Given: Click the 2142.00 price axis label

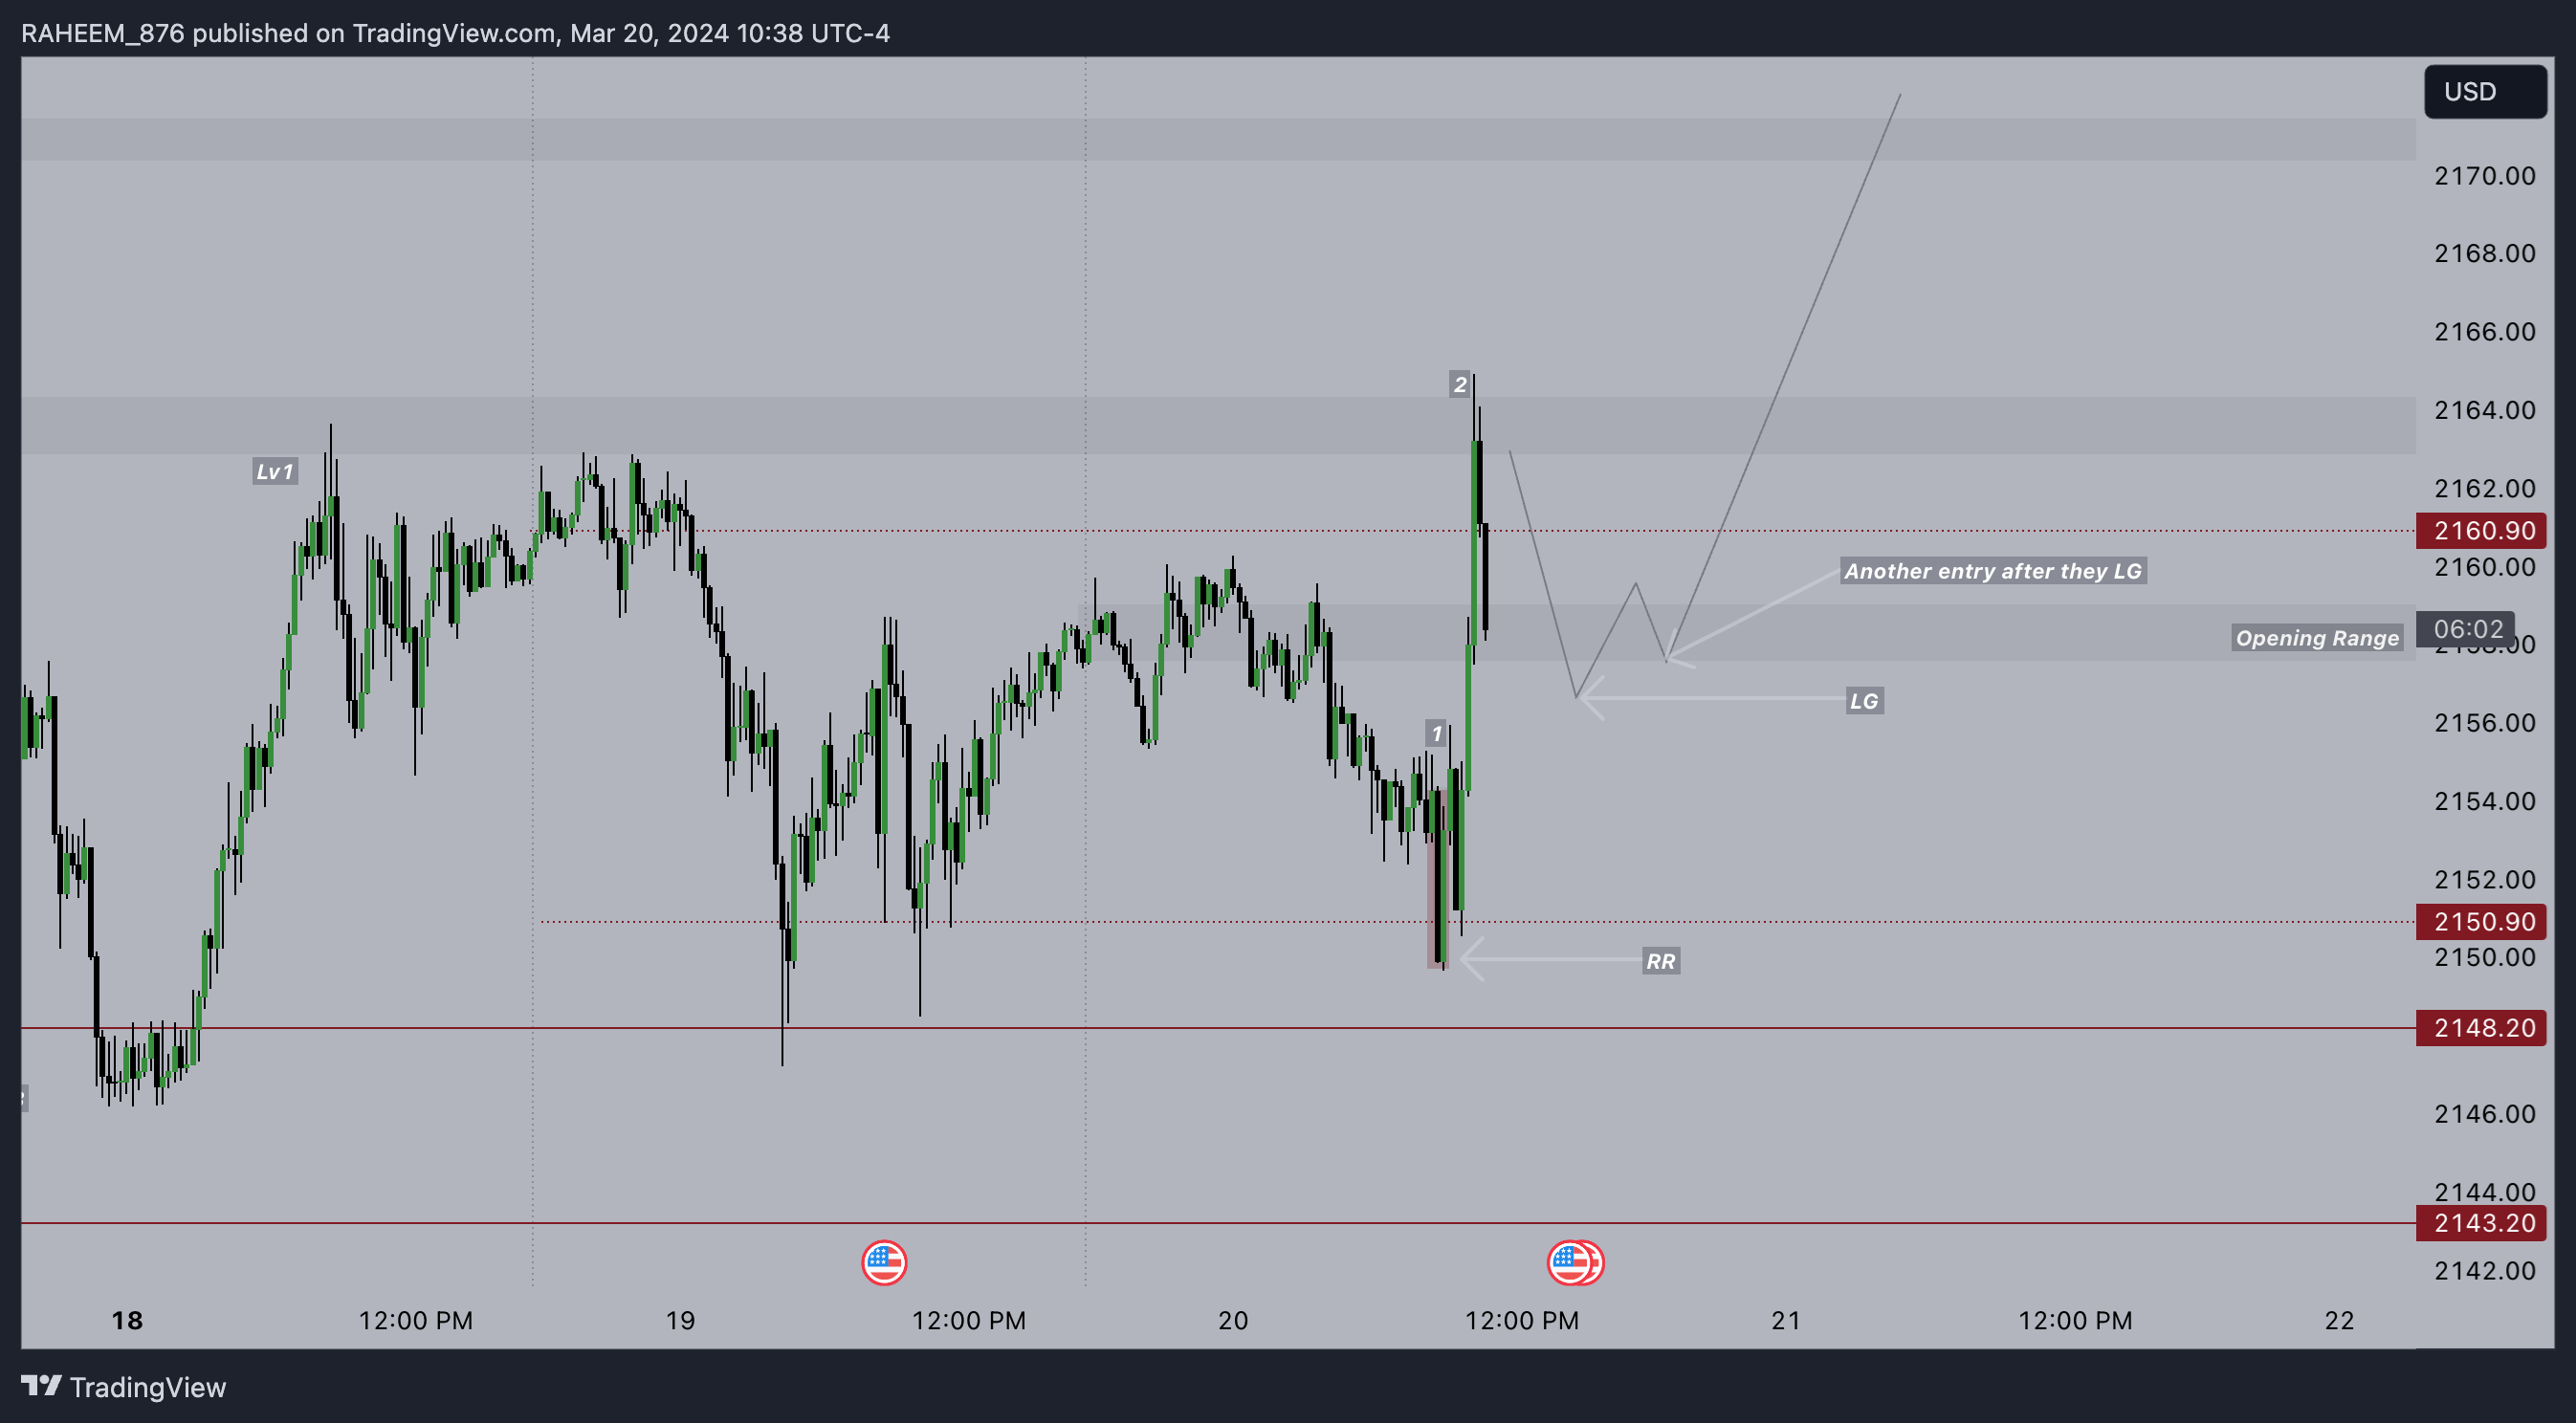Looking at the screenshot, I should coord(2484,1270).
